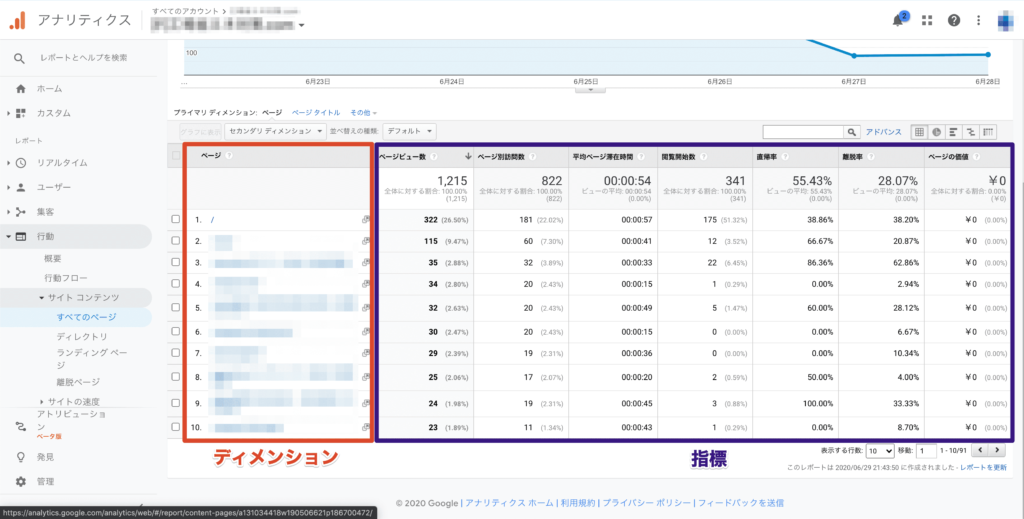The width and height of the screenshot is (1024, 519).
Task: Click ページ タイトル primary dimension link
Action: (315, 113)
